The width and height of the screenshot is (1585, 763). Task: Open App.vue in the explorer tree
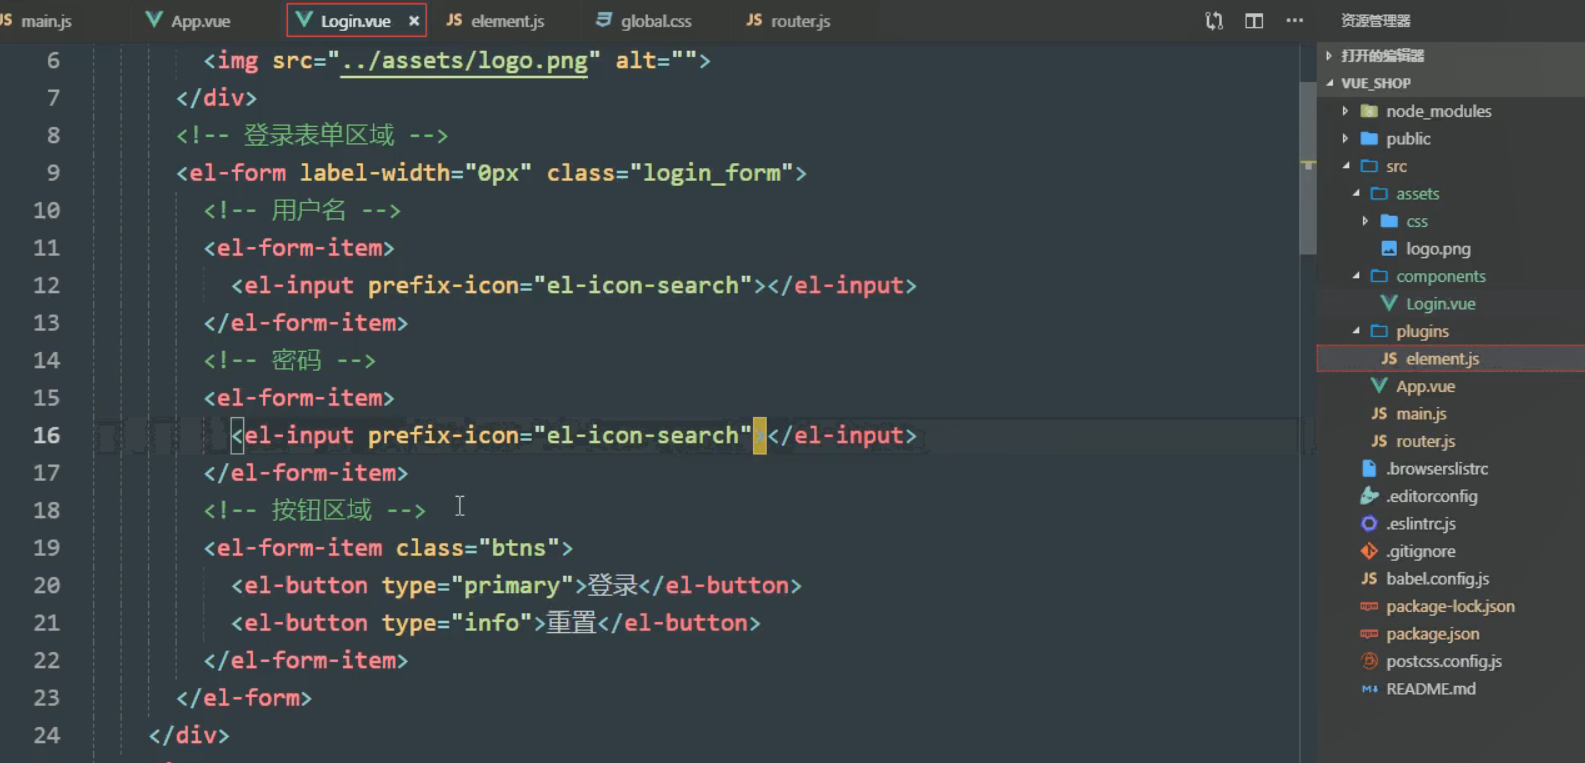pyautogui.click(x=1425, y=386)
